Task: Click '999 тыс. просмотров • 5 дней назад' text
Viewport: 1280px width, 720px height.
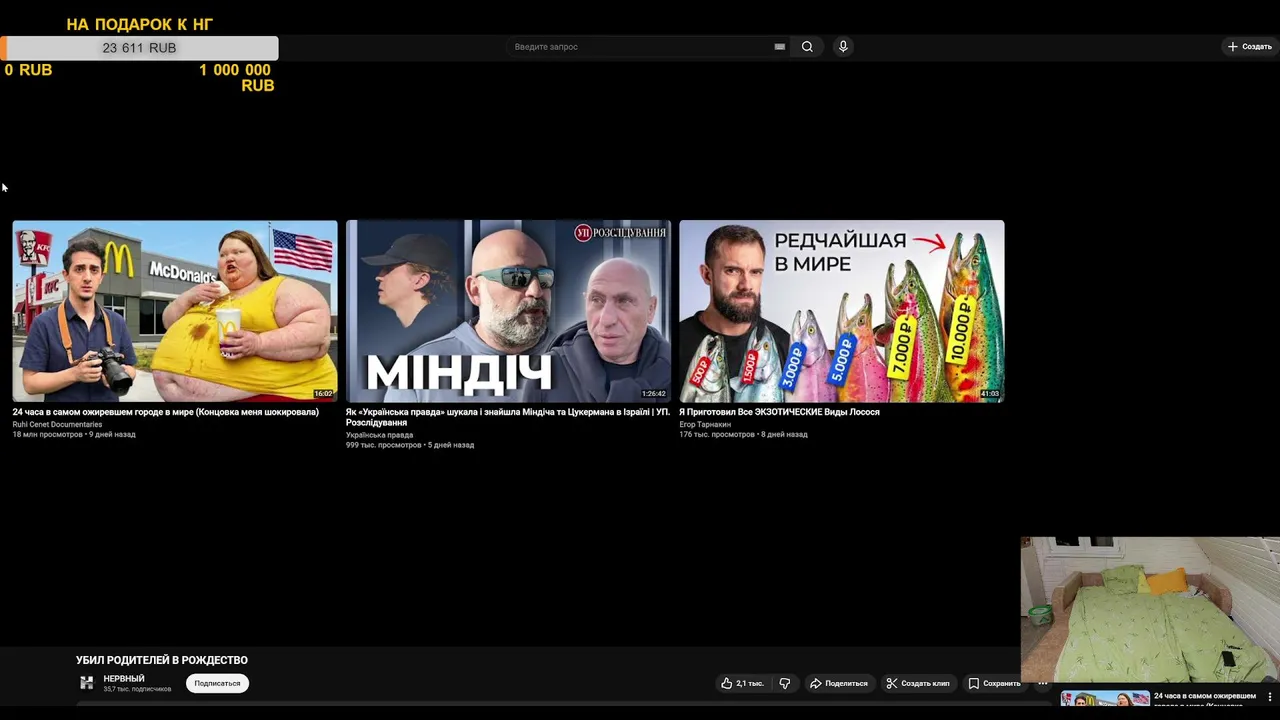Action: pyautogui.click(x=410, y=446)
